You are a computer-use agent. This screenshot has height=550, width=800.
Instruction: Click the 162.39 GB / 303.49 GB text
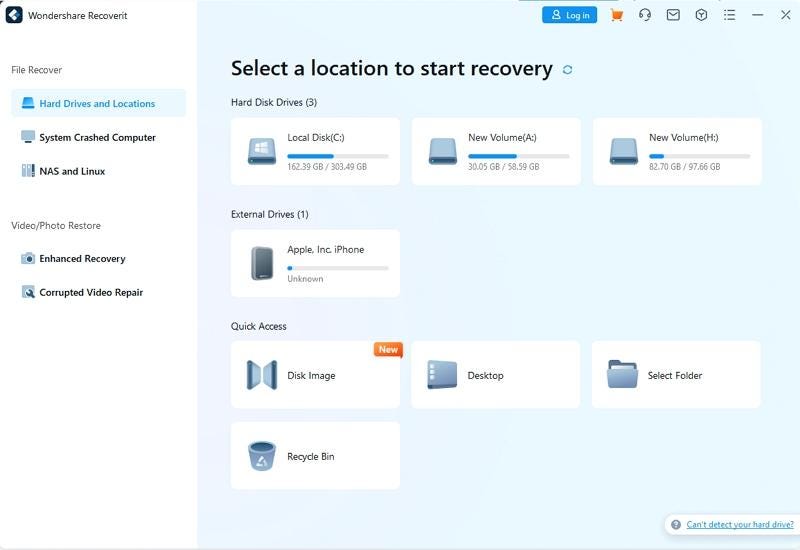coord(327,167)
